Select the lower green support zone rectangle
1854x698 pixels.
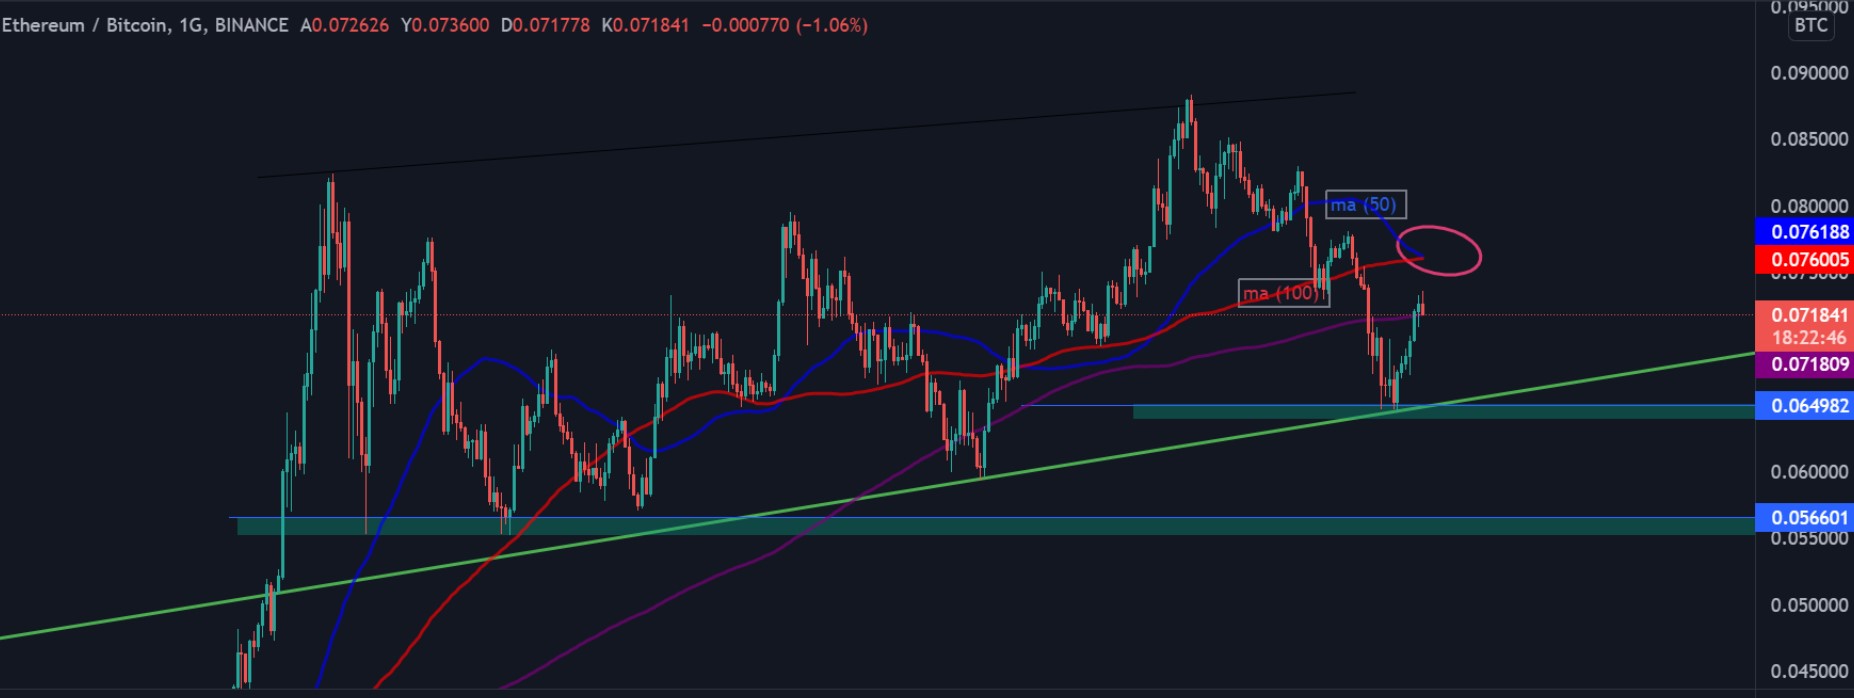coord(1000,527)
